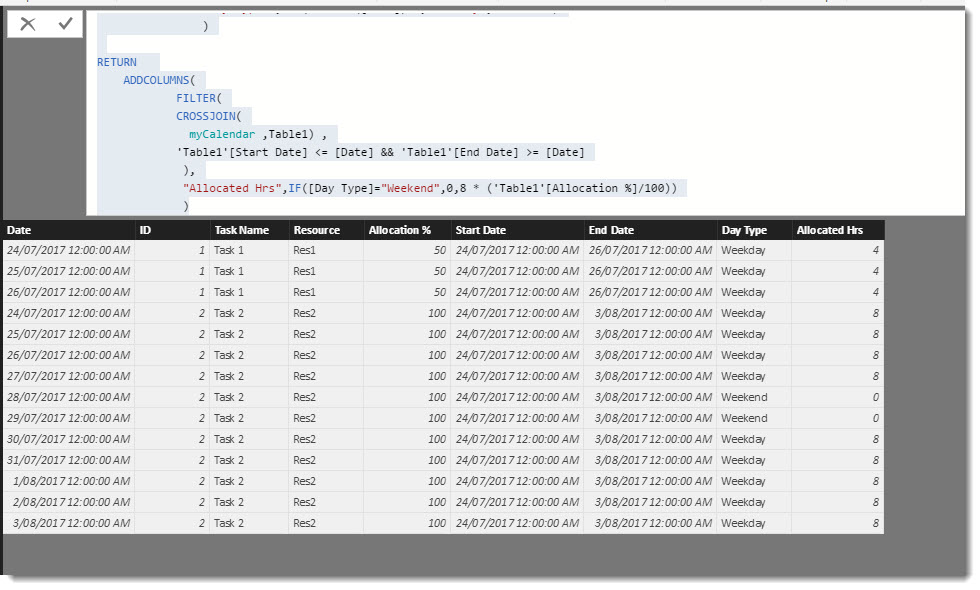Select Allocated Hrs 0 in the 28/07/2017 row
Image resolution: width=980 pixels, height=590 pixels.
(x=838, y=397)
